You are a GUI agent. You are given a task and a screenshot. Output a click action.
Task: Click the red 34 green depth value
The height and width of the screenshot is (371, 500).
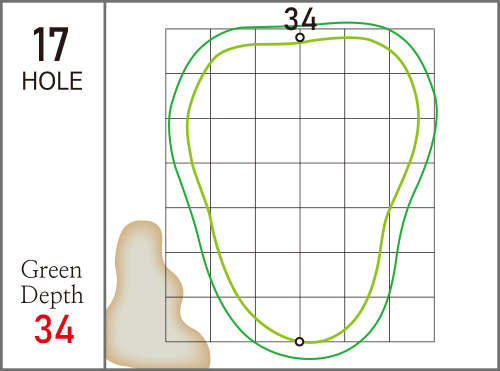click(54, 329)
